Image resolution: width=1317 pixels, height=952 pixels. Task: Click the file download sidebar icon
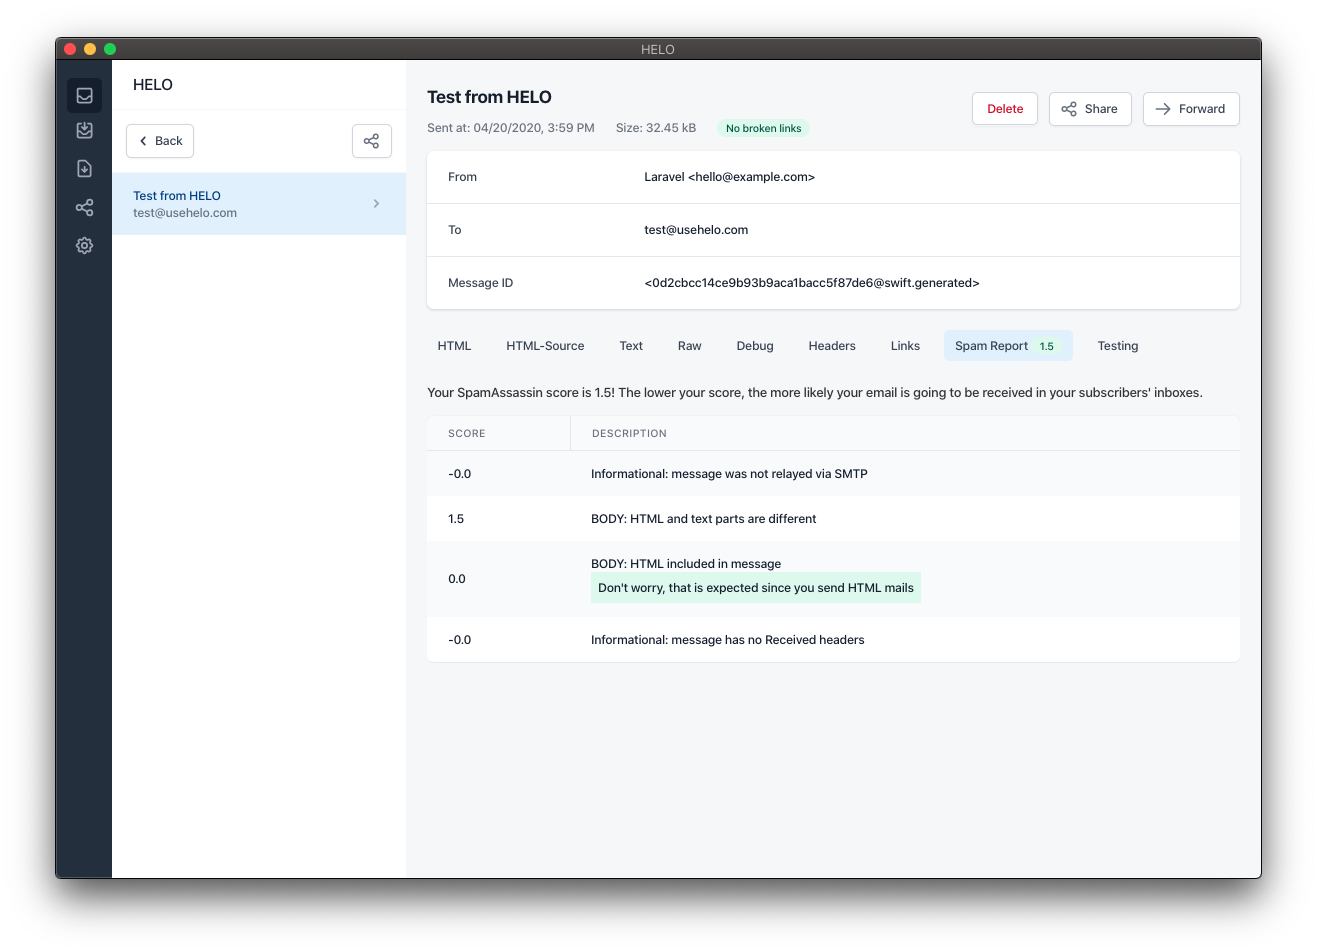(85, 168)
